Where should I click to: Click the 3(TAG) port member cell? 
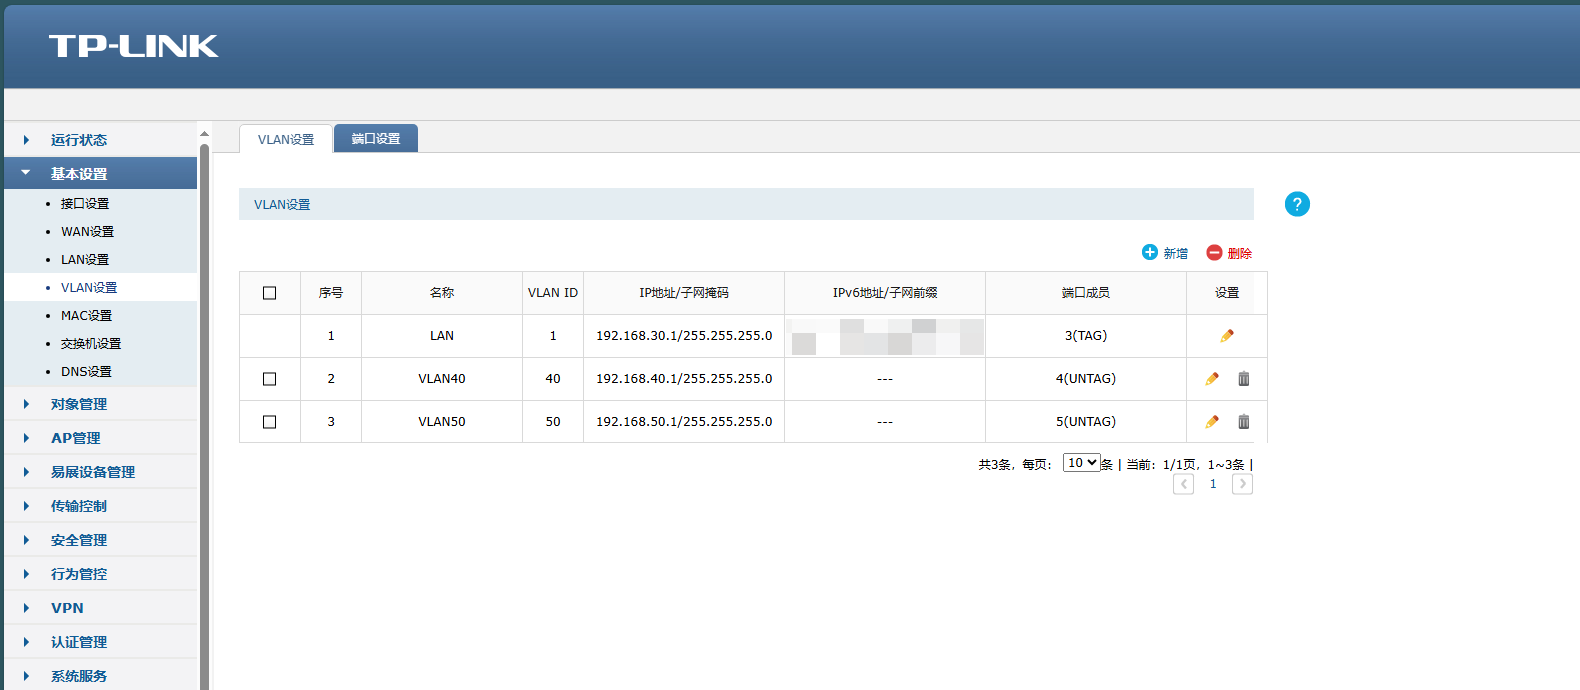pos(1086,336)
